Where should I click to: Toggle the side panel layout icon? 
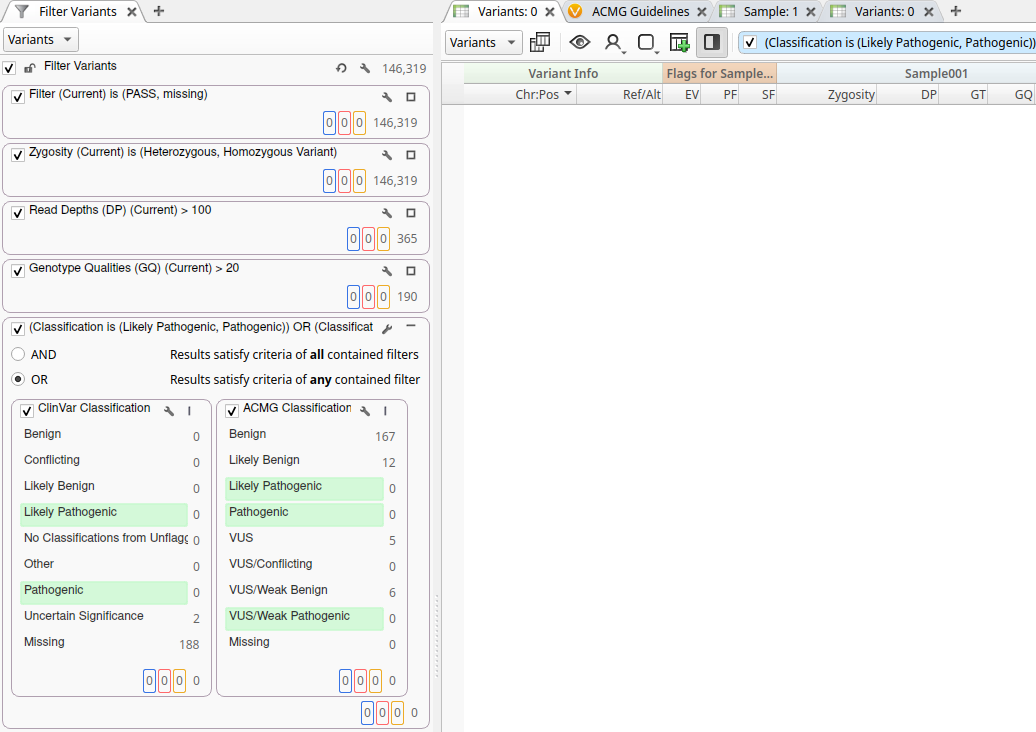[712, 42]
